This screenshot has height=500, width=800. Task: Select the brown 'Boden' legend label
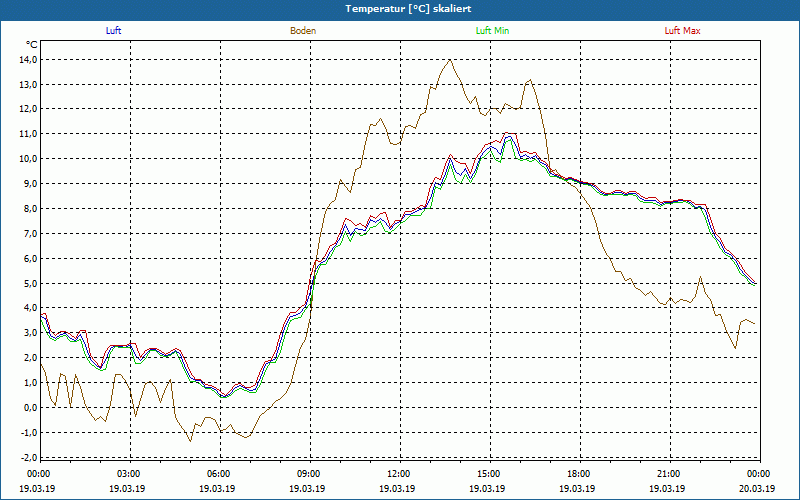coord(303,31)
